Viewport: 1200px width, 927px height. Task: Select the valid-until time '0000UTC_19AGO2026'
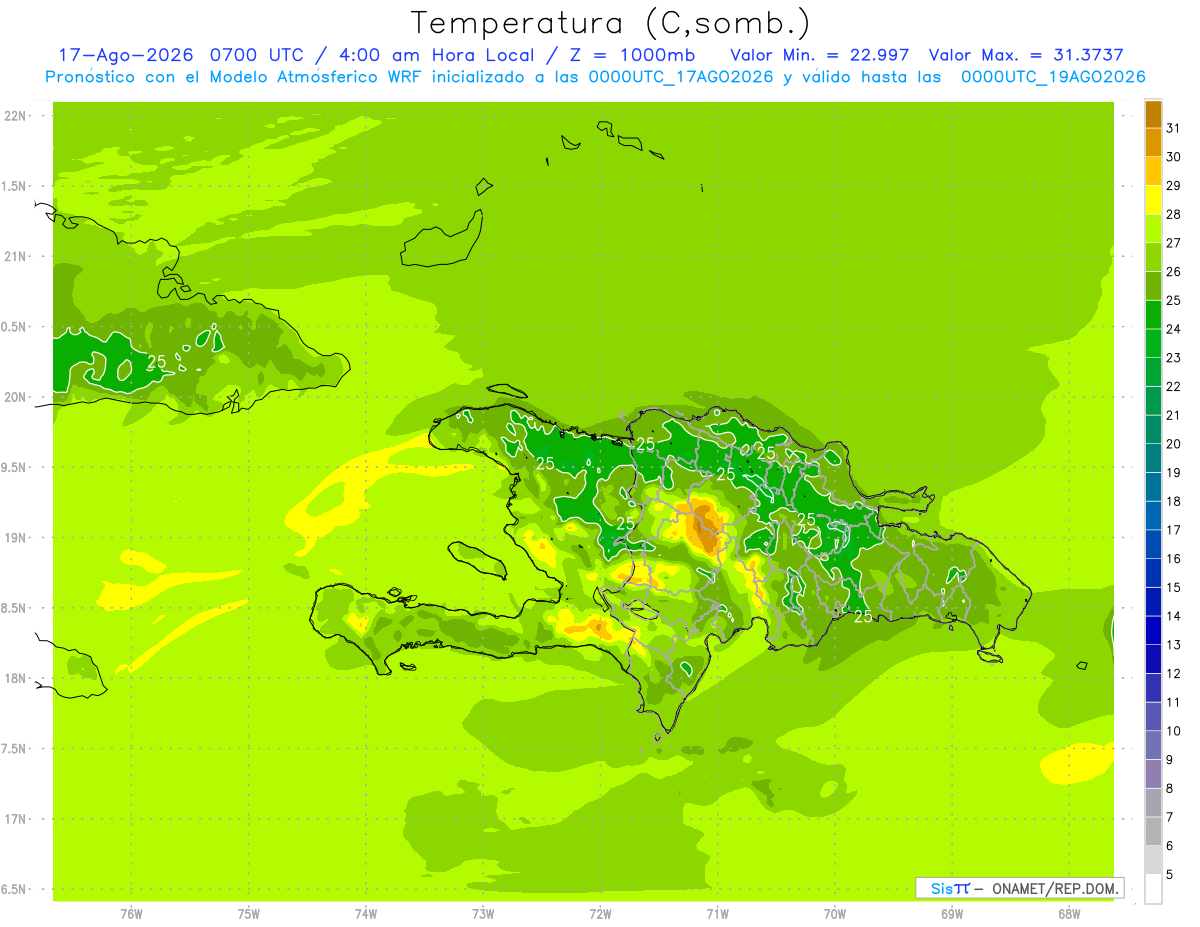[1053, 77]
